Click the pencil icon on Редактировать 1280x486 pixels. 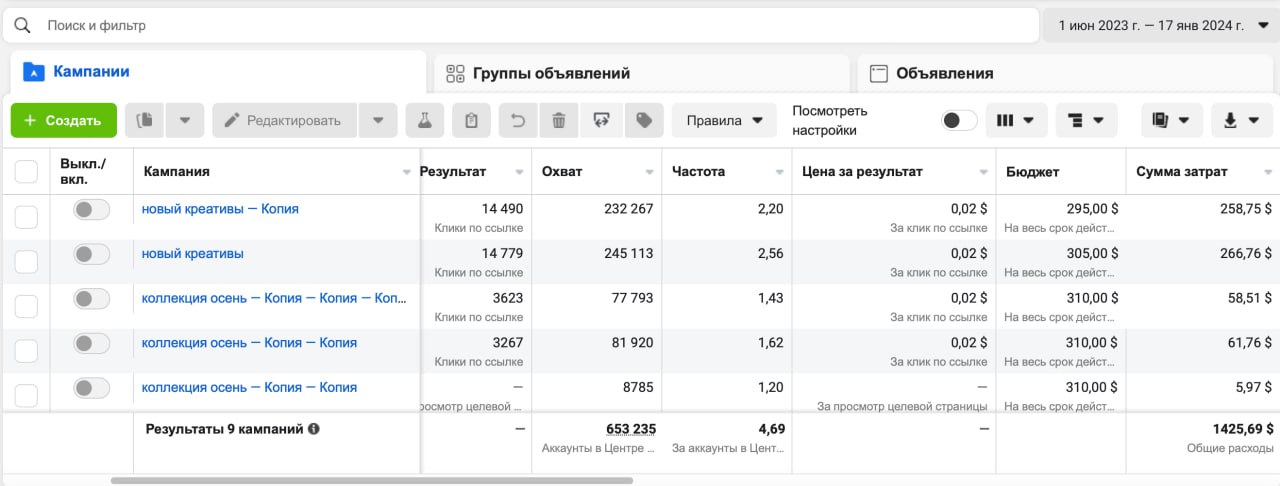click(x=231, y=120)
